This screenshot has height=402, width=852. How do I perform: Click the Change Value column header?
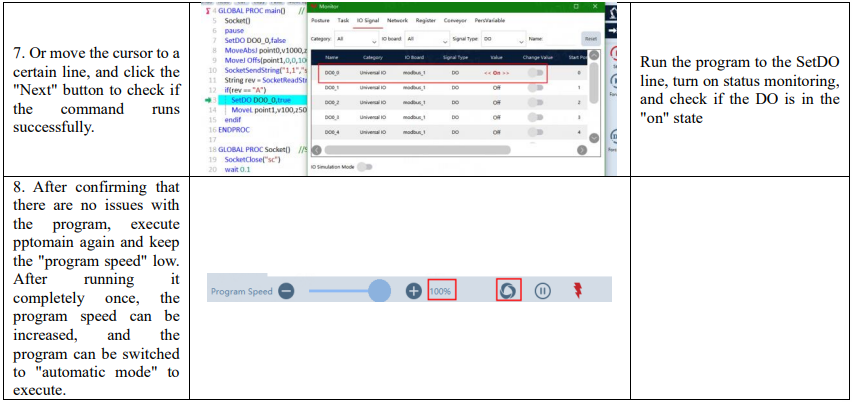tap(537, 56)
